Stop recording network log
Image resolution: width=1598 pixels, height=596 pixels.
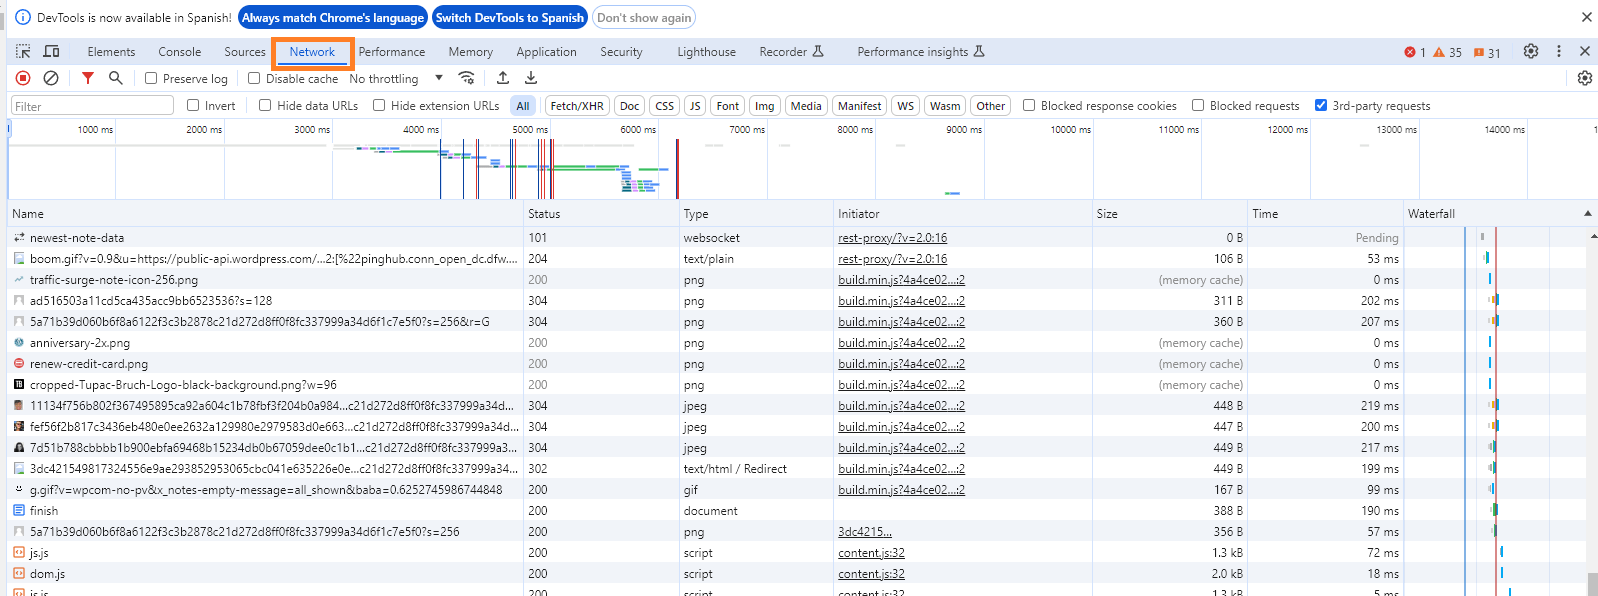pyautogui.click(x=23, y=78)
